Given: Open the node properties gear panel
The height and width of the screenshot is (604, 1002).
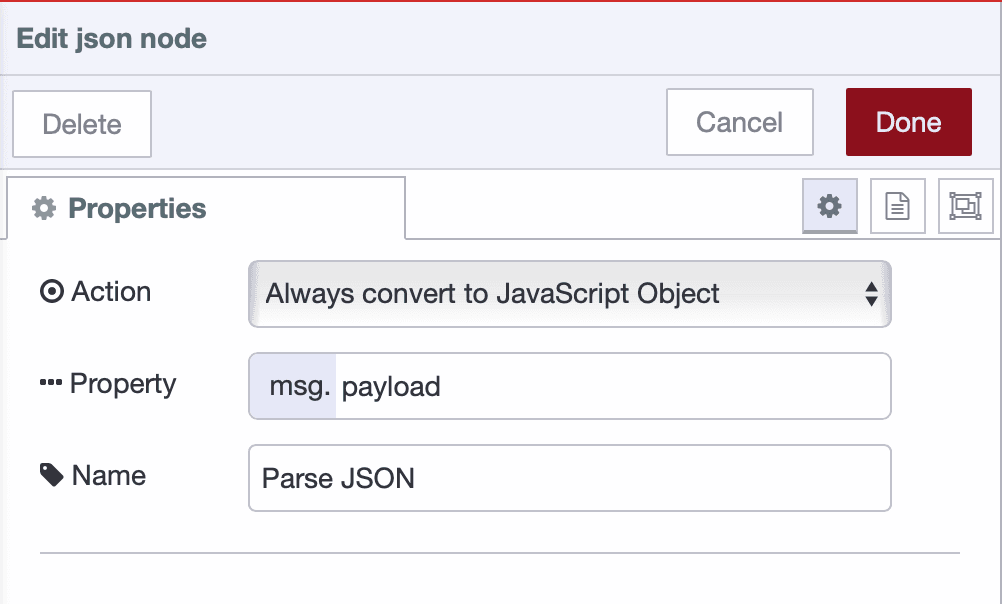Looking at the screenshot, I should 829,205.
